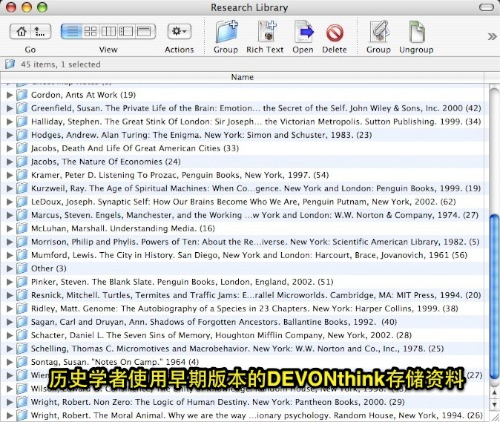Expand Greenfield, Private Life of the Brain

[x=10, y=108]
